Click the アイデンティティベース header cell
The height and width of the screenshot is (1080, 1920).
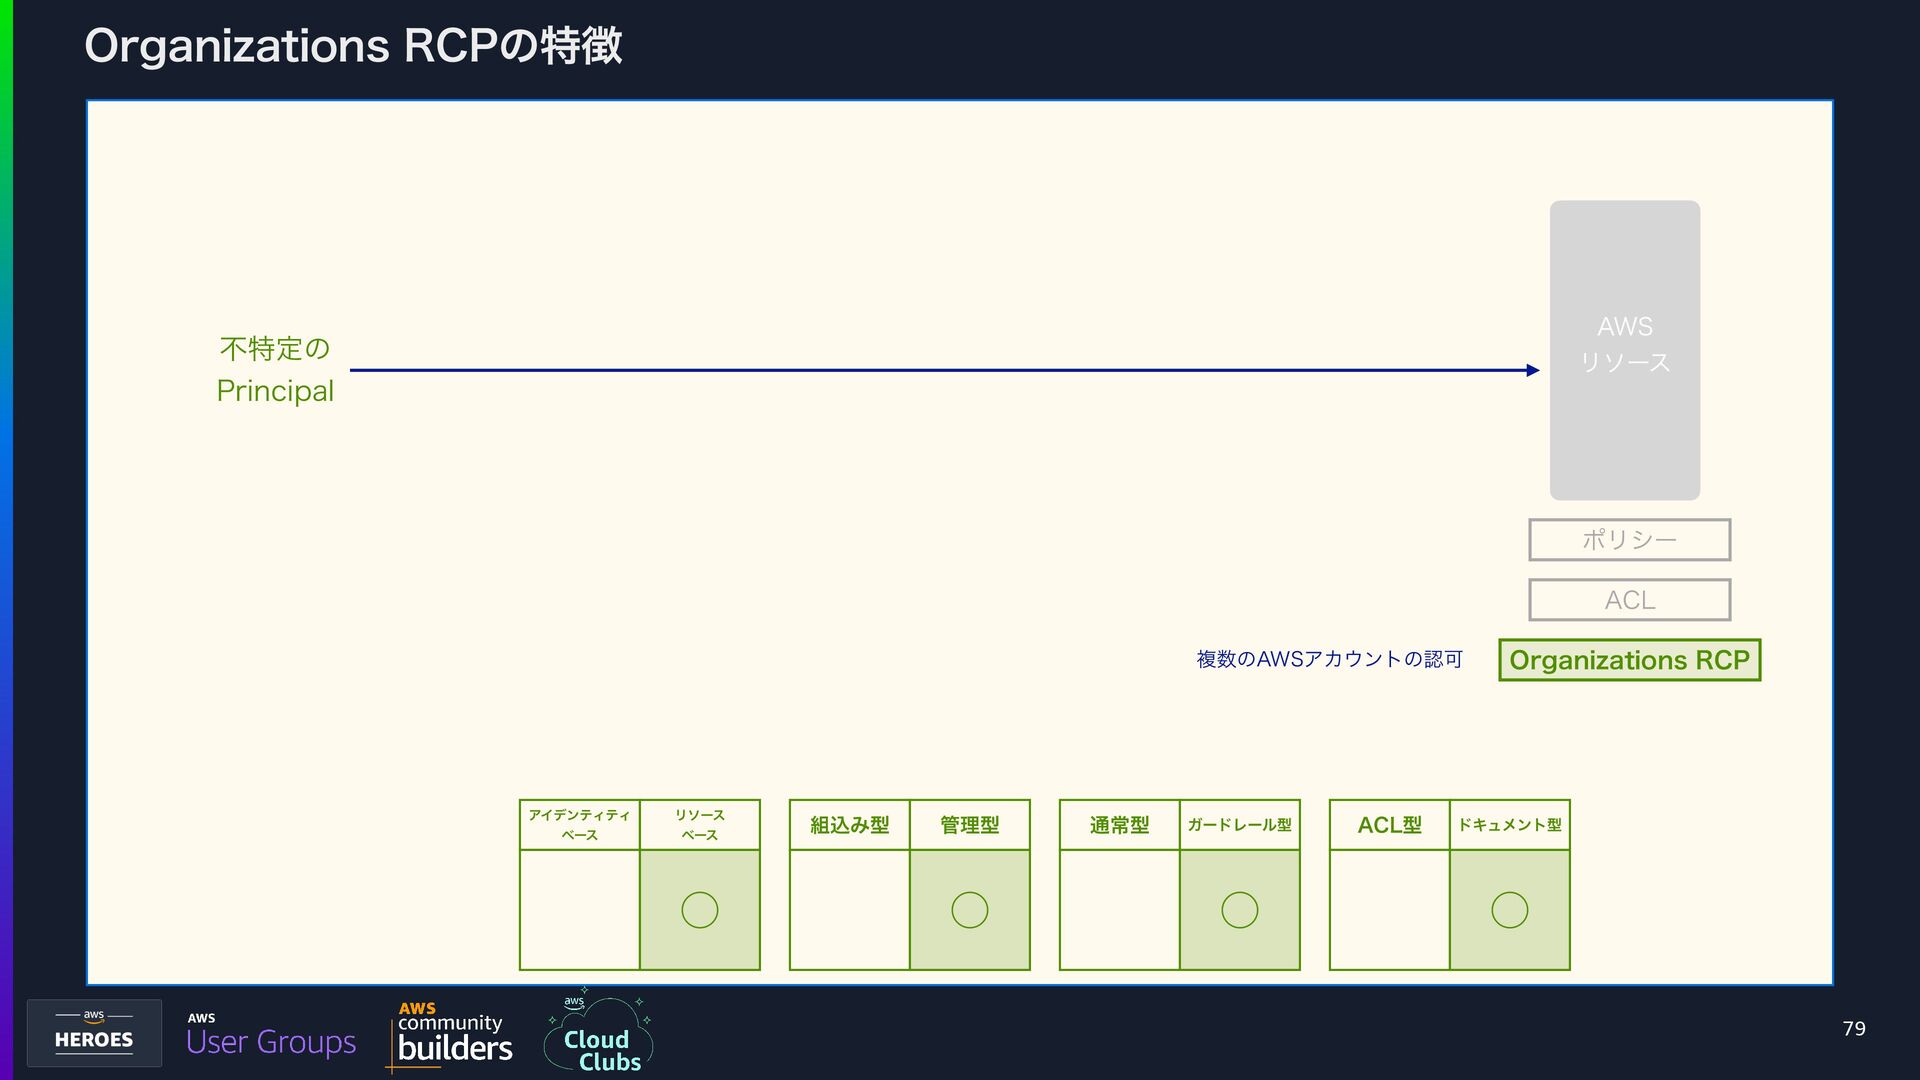click(580, 825)
